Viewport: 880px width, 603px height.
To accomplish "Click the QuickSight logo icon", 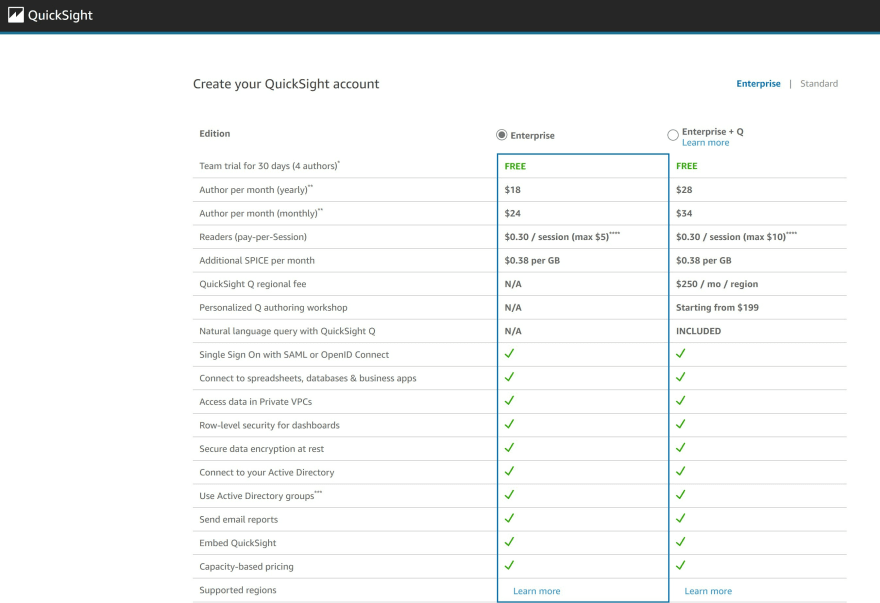I will coord(16,15).
